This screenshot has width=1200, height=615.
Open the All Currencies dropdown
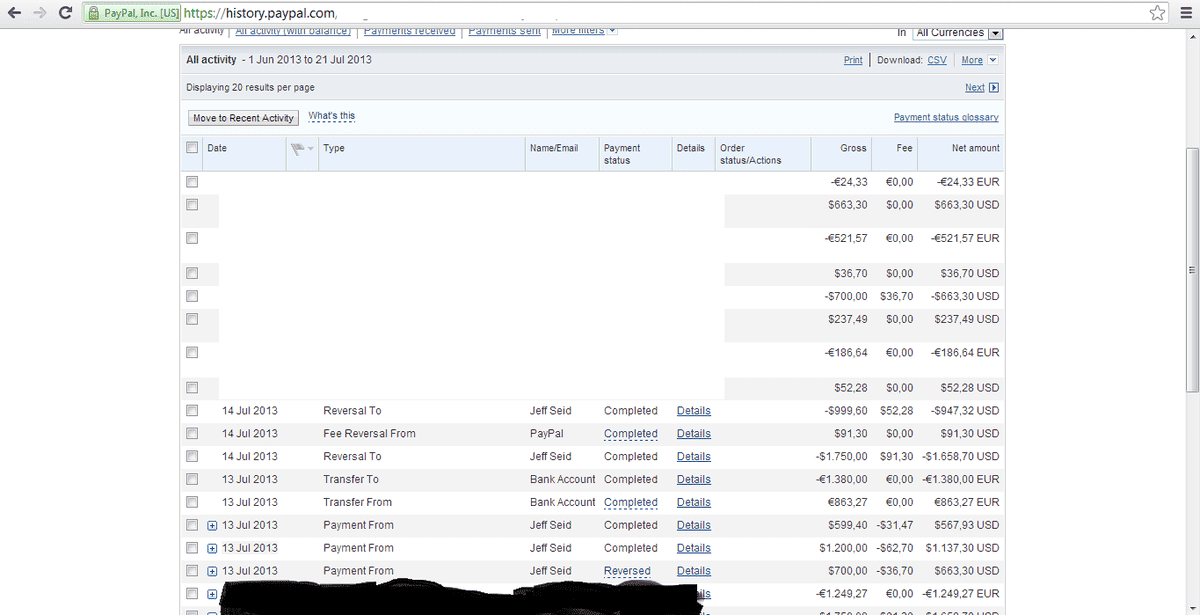(958, 33)
